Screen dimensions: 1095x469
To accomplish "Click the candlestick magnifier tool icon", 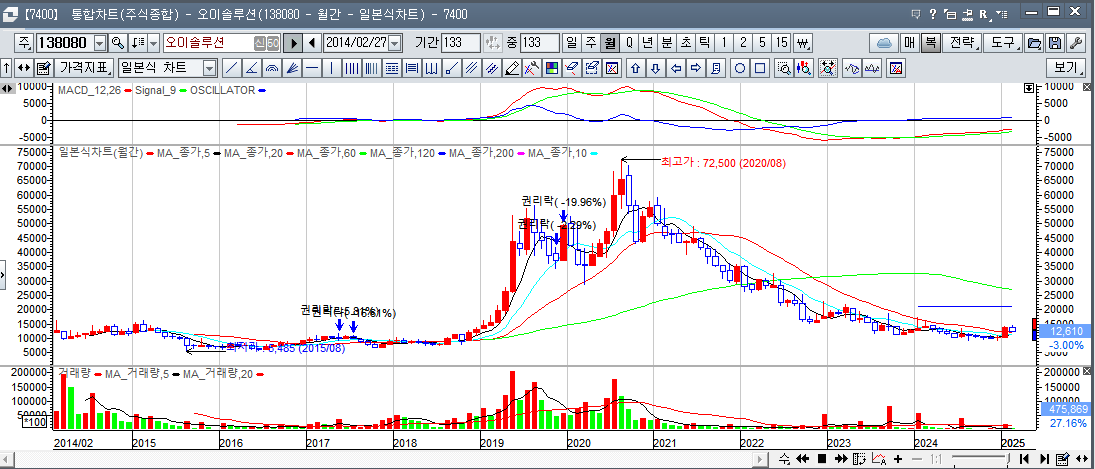I will (x=804, y=68).
